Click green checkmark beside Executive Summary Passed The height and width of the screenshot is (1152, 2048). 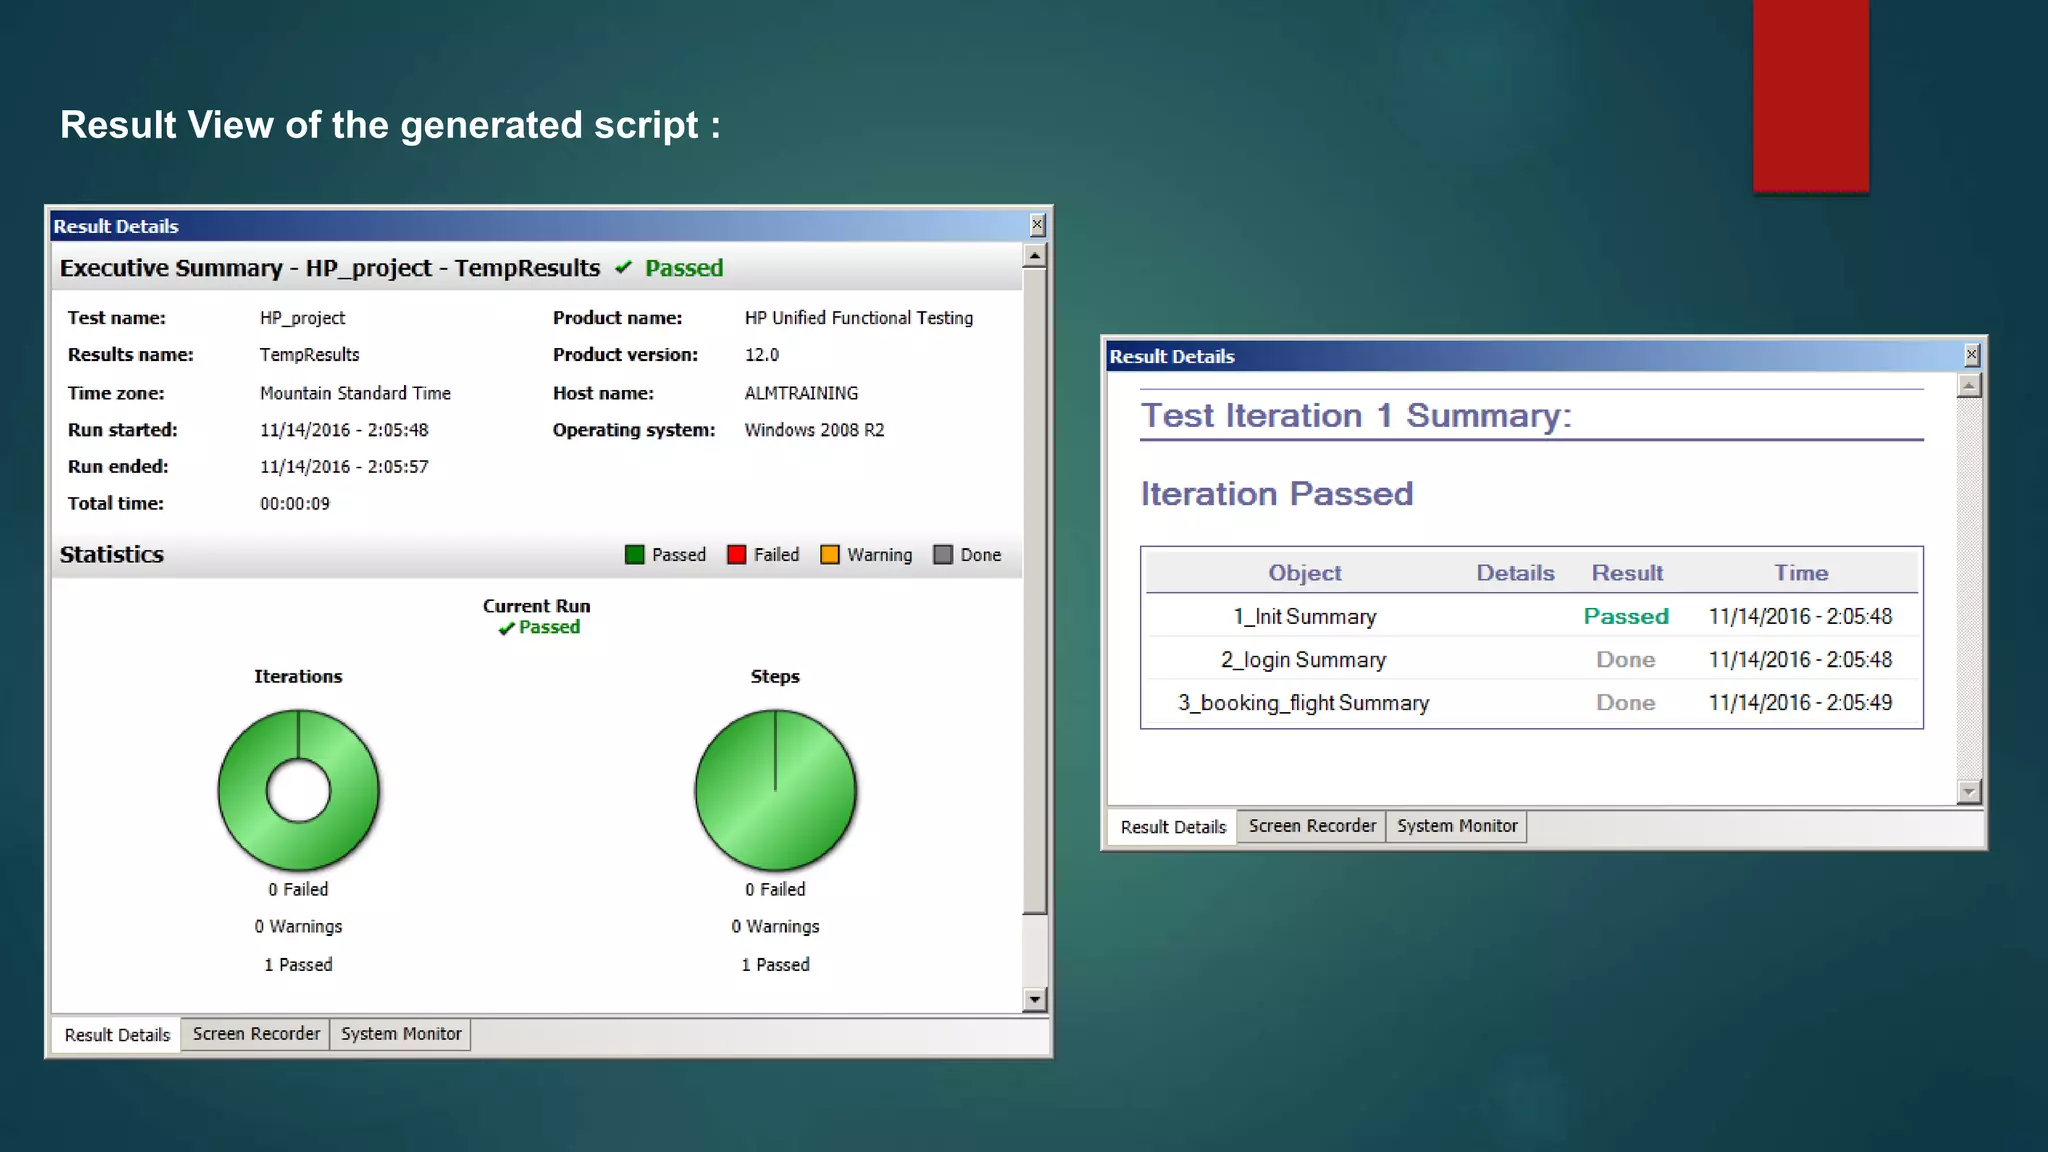[624, 268]
